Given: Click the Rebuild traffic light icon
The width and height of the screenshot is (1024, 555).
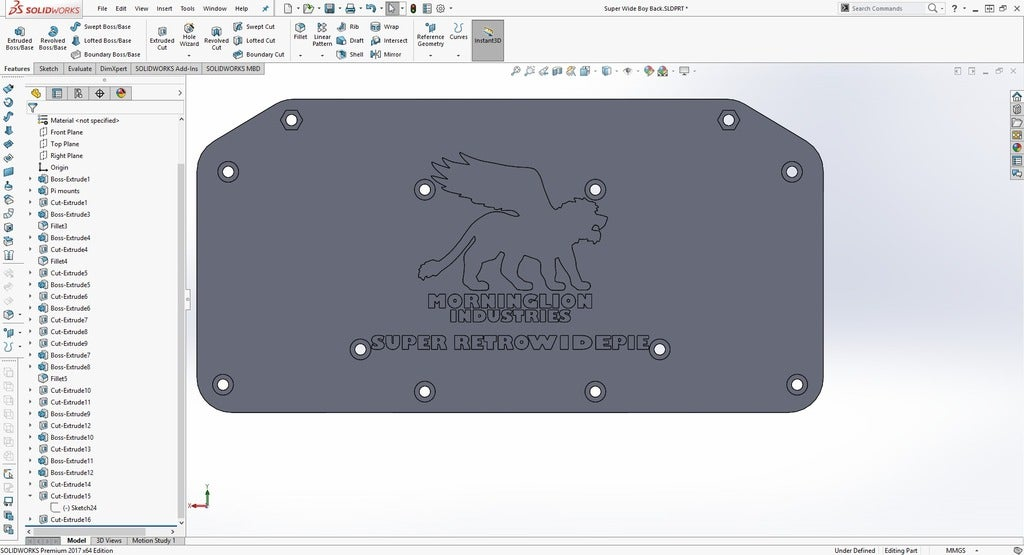Looking at the screenshot, I should pos(413,8).
